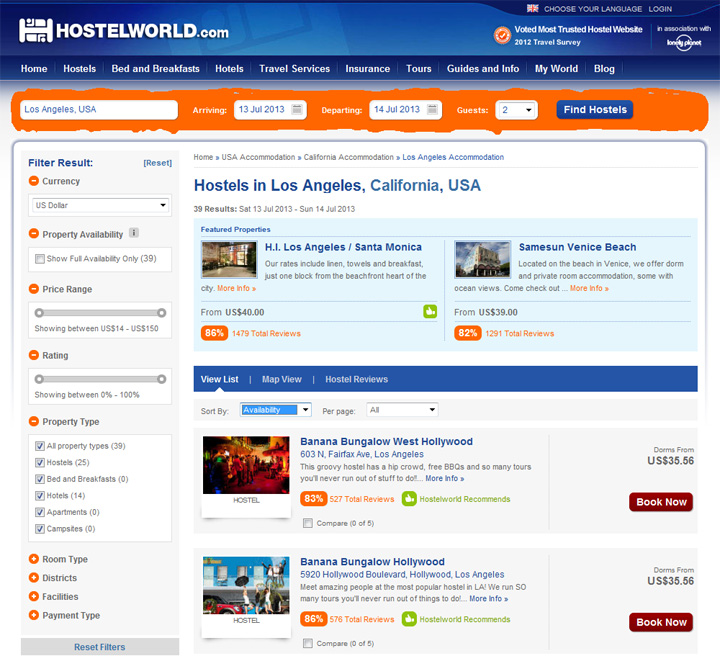Image resolution: width=720 pixels, height=656 pixels.
Task: Check Compare for Banana Bungalow Hollywood
Action: [x=308, y=643]
